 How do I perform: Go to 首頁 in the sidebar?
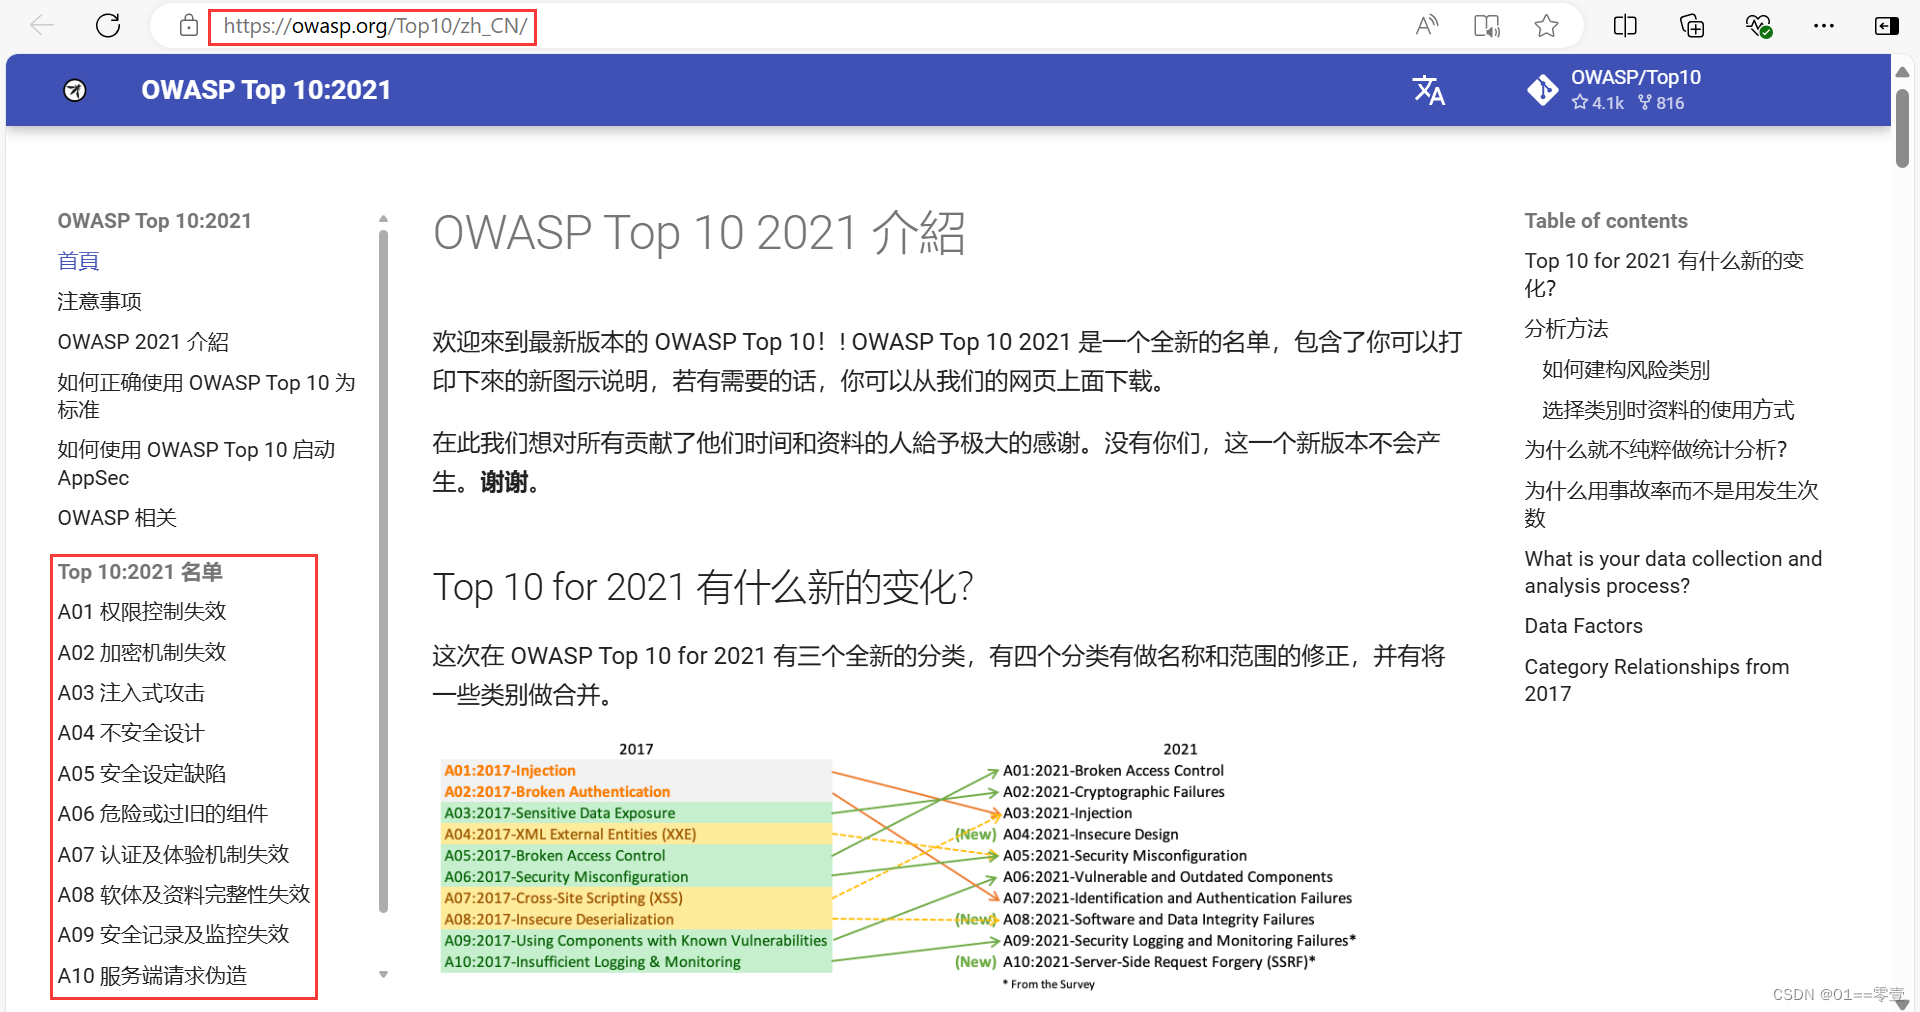pyautogui.click(x=78, y=261)
